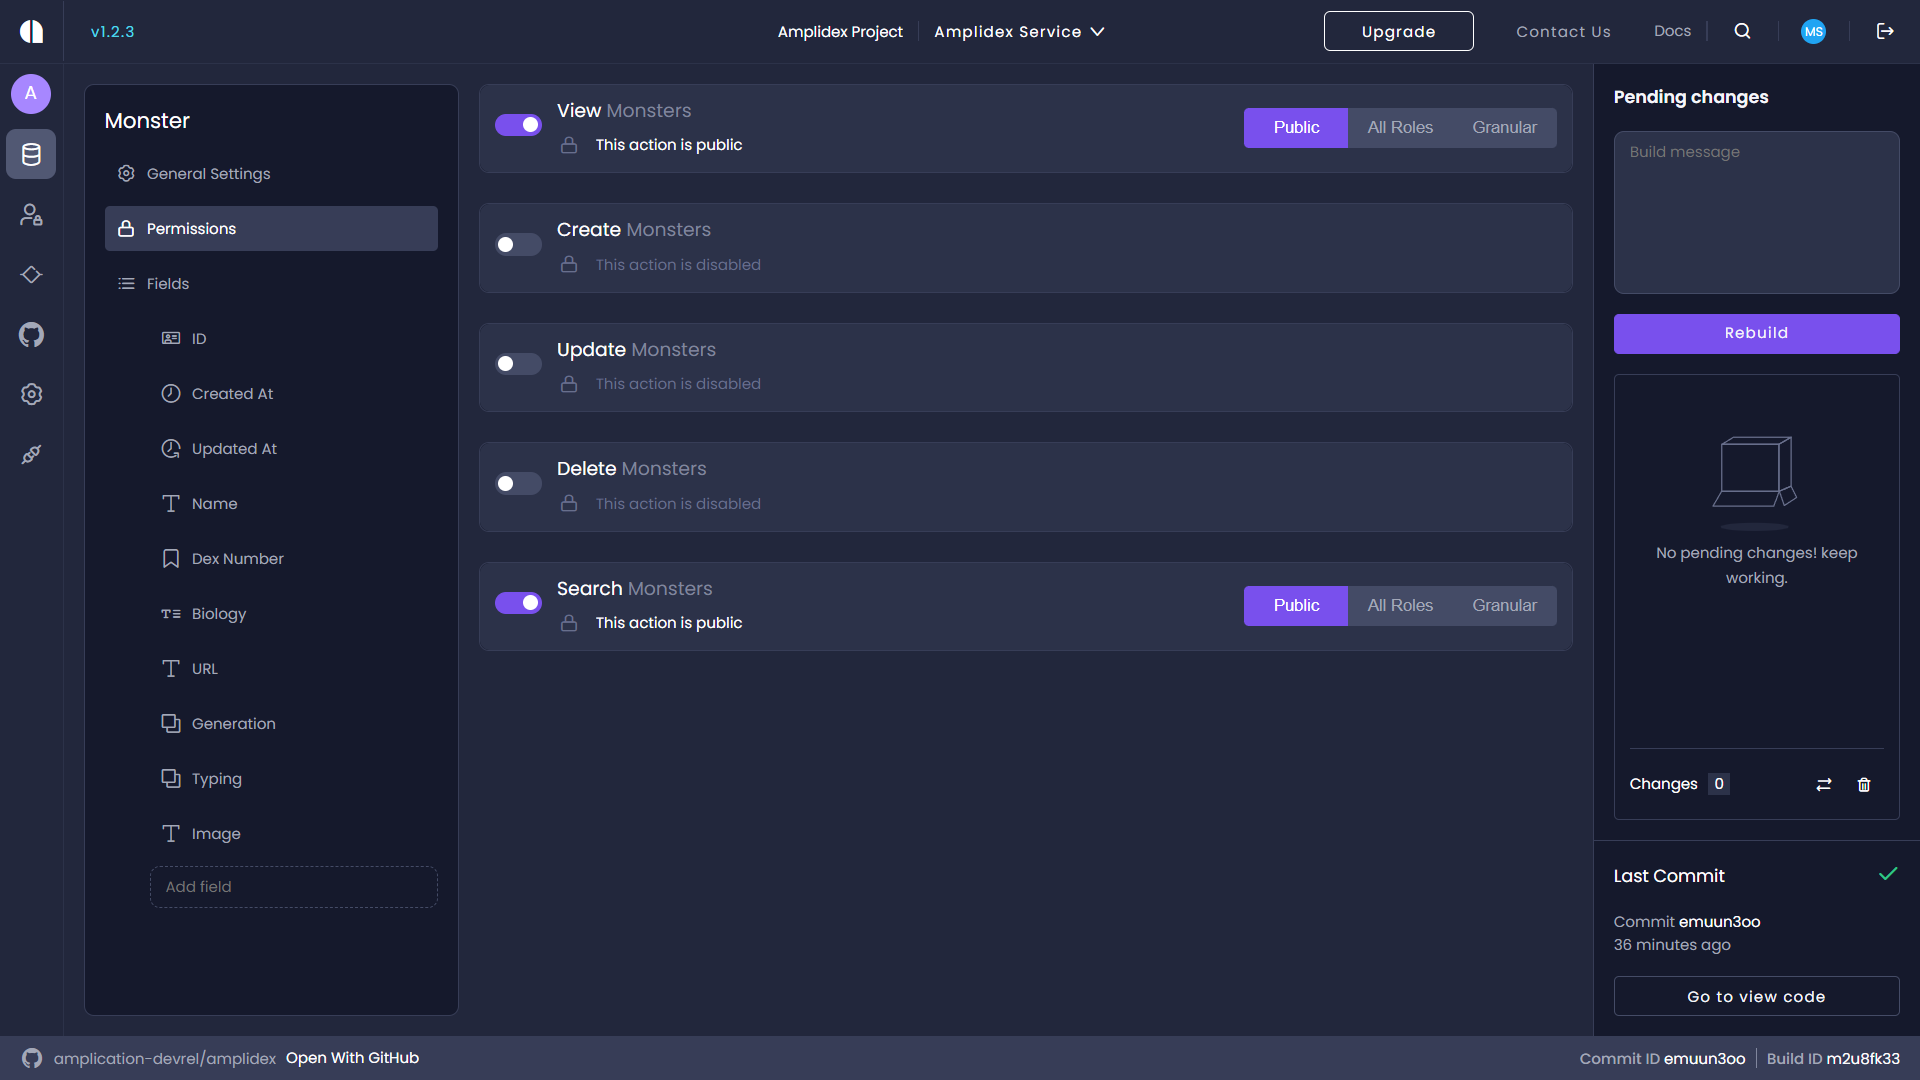Expand the Fields section
Image resolution: width=1920 pixels, height=1080 pixels.
pos(167,283)
